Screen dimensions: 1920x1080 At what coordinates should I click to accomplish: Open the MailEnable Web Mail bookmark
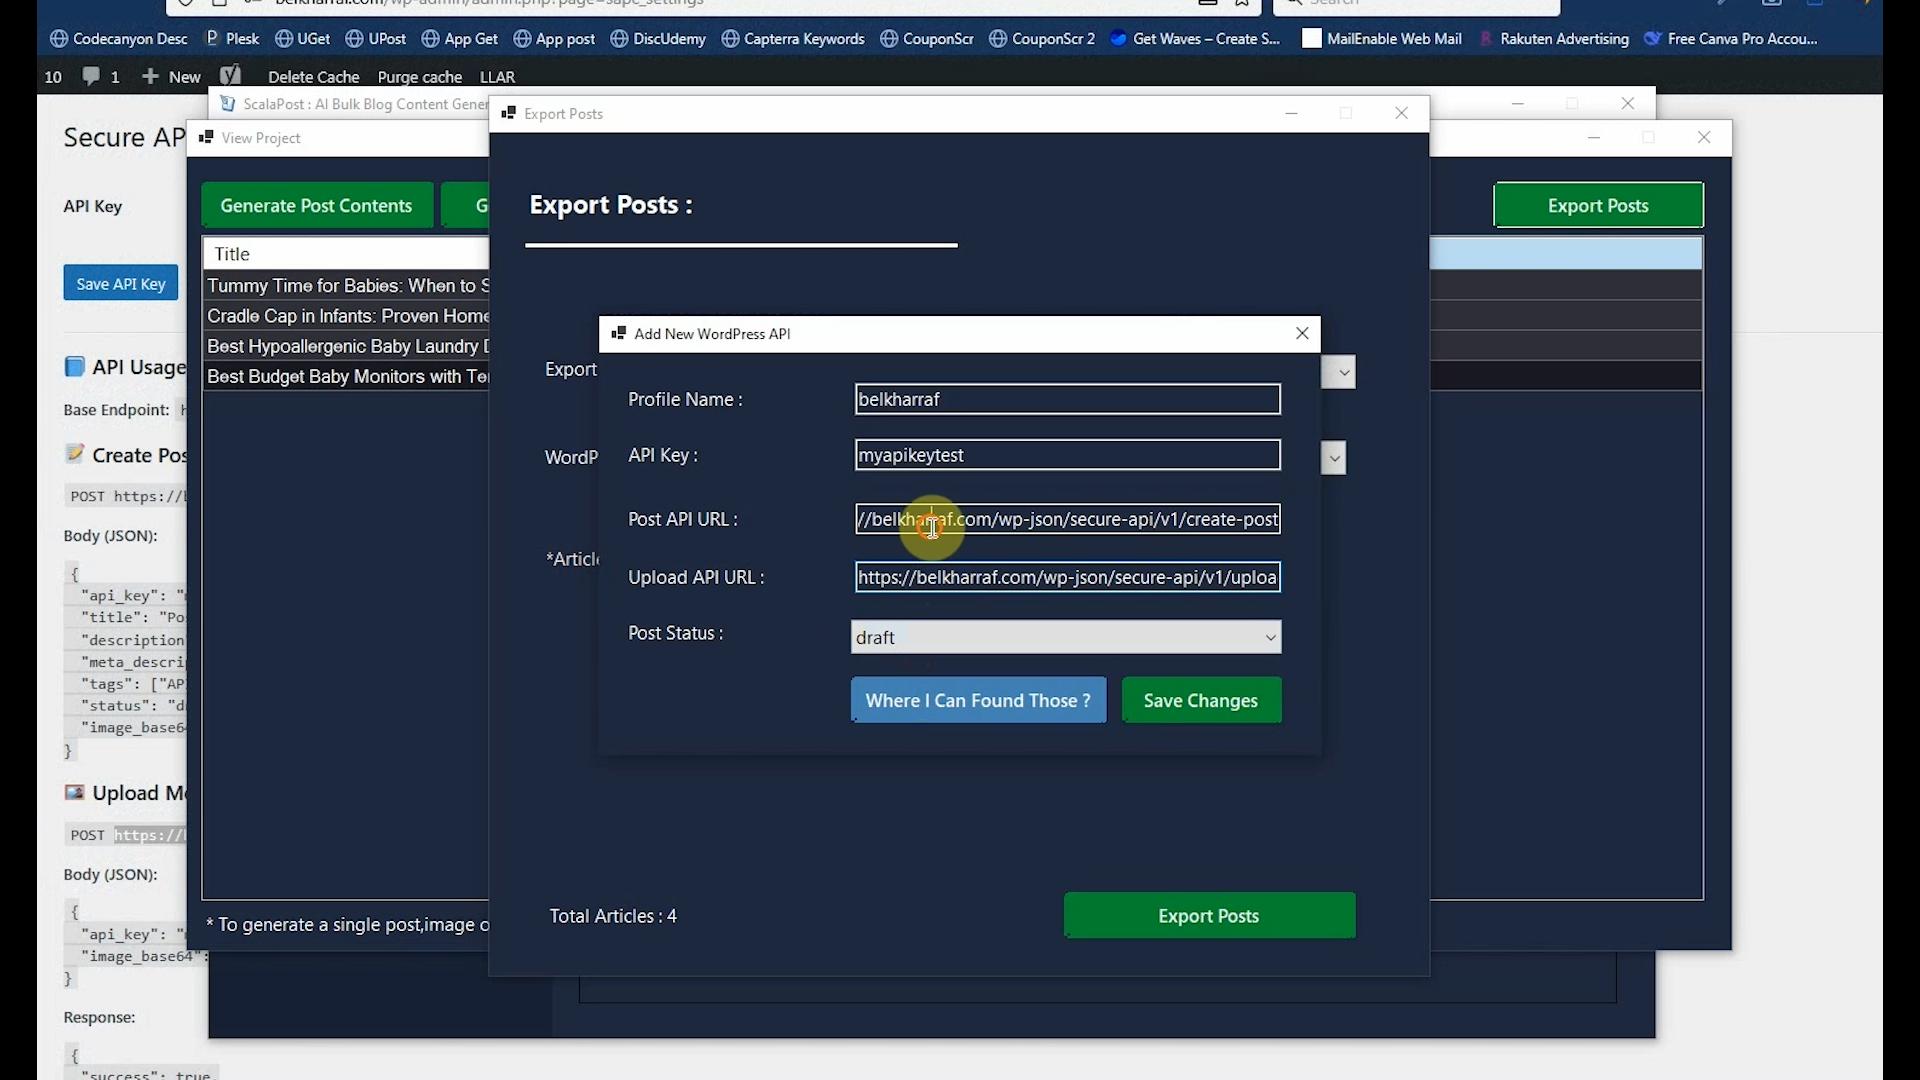[x=1381, y=38]
